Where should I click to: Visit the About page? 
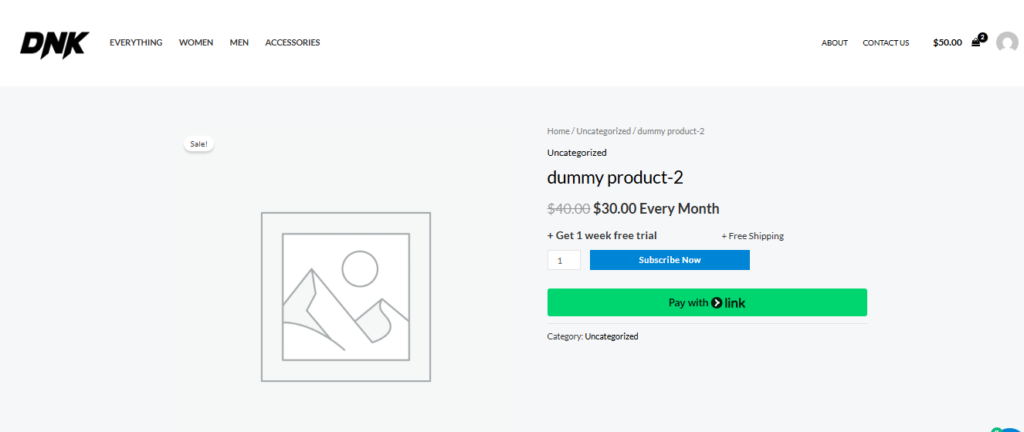click(834, 43)
